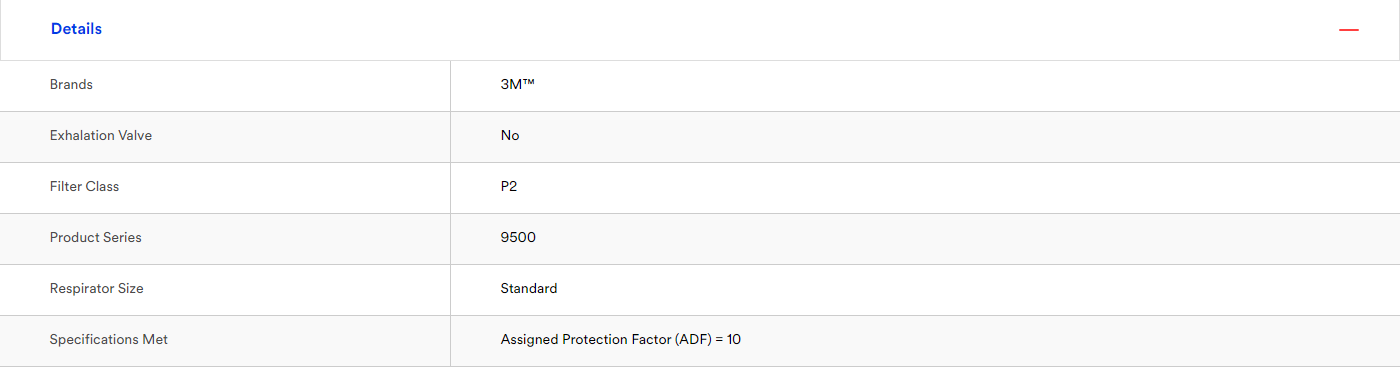The height and width of the screenshot is (368, 1400).
Task: Click the Standard respirator size value
Action: 529,289
